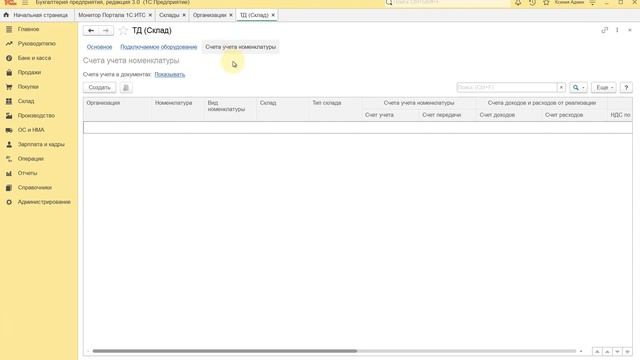The image size is (640, 360).
Task: Sort by Склад column header
Action: point(283,109)
